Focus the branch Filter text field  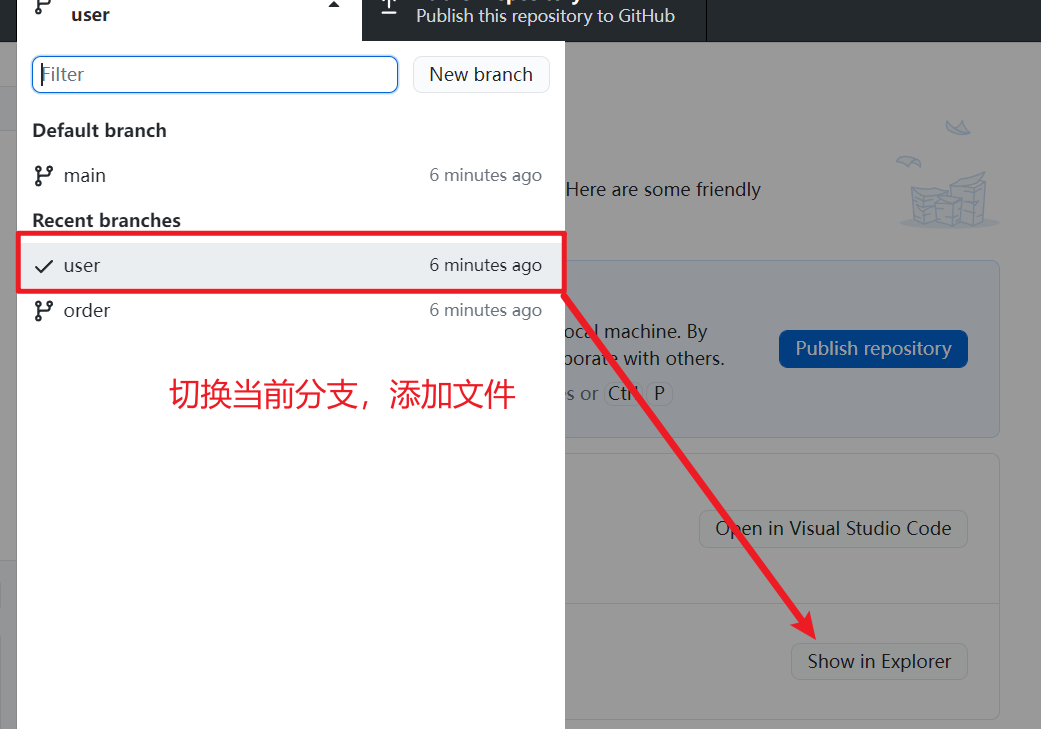coord(215,74)
